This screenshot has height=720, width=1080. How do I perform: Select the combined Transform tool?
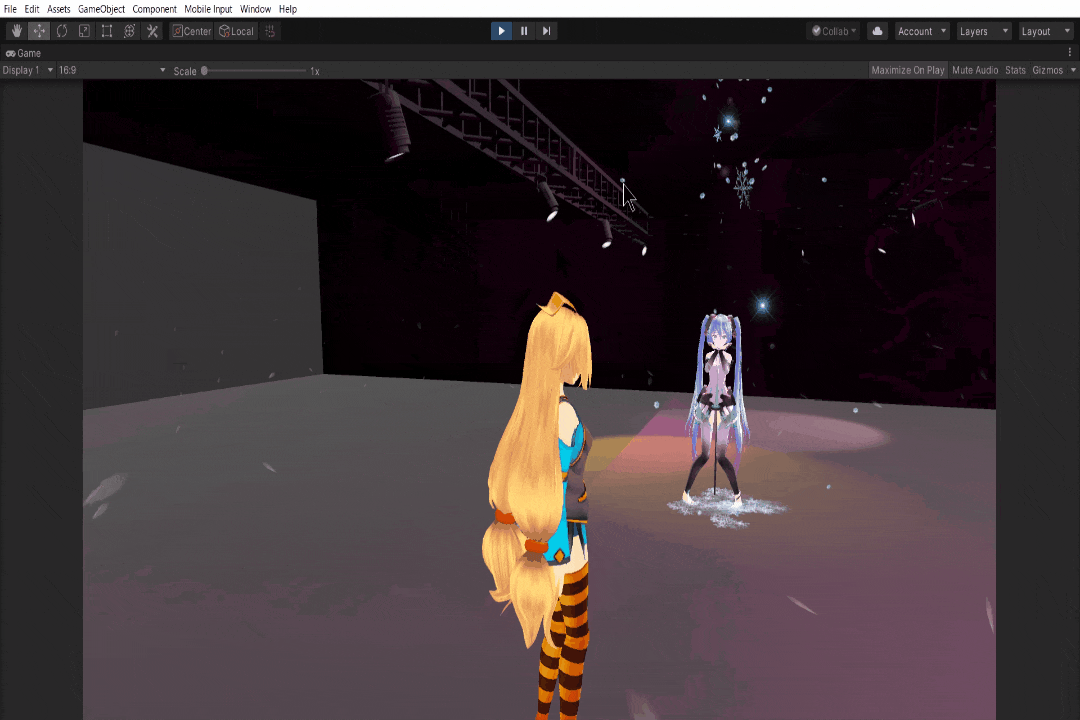tap(129, 31)
